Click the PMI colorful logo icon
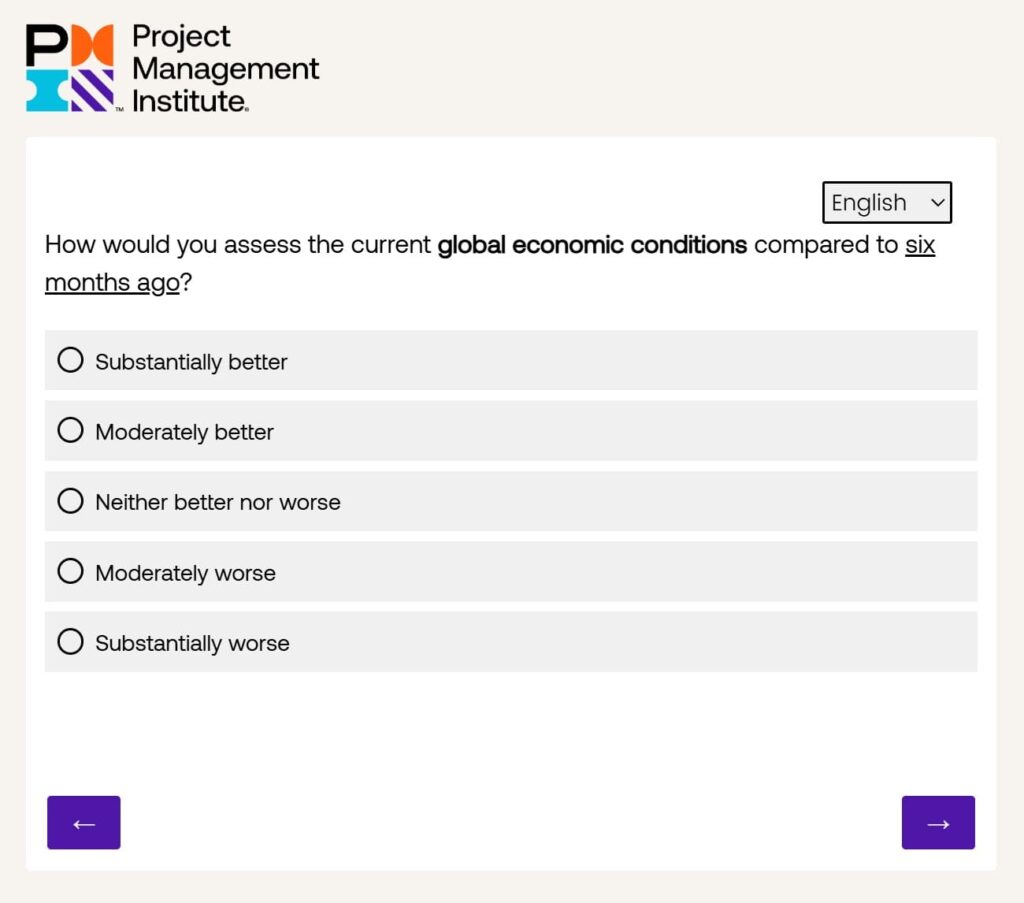The image size is (1024, 903). coord(69,68)
